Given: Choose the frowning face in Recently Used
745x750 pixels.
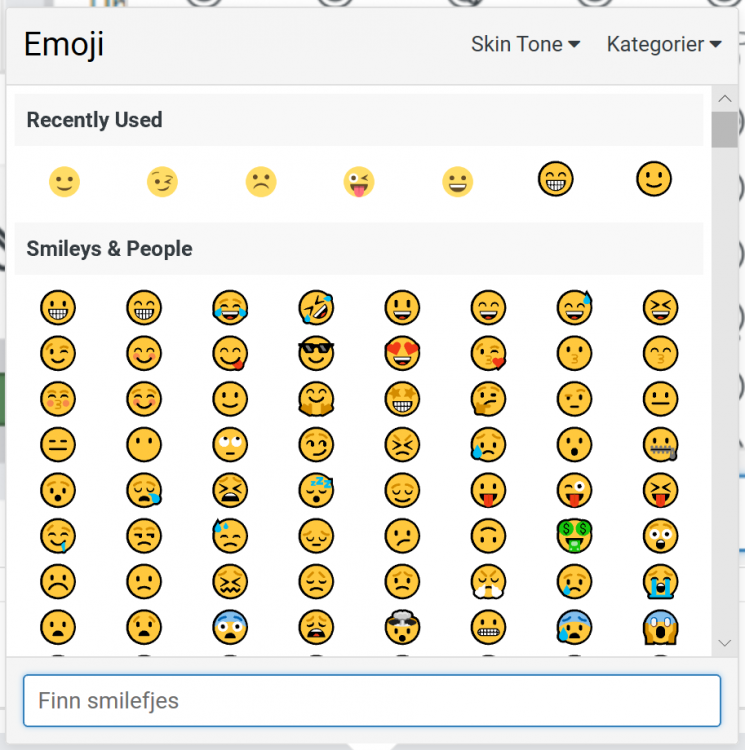Looking at the screenshot, I should coord(260,182).
